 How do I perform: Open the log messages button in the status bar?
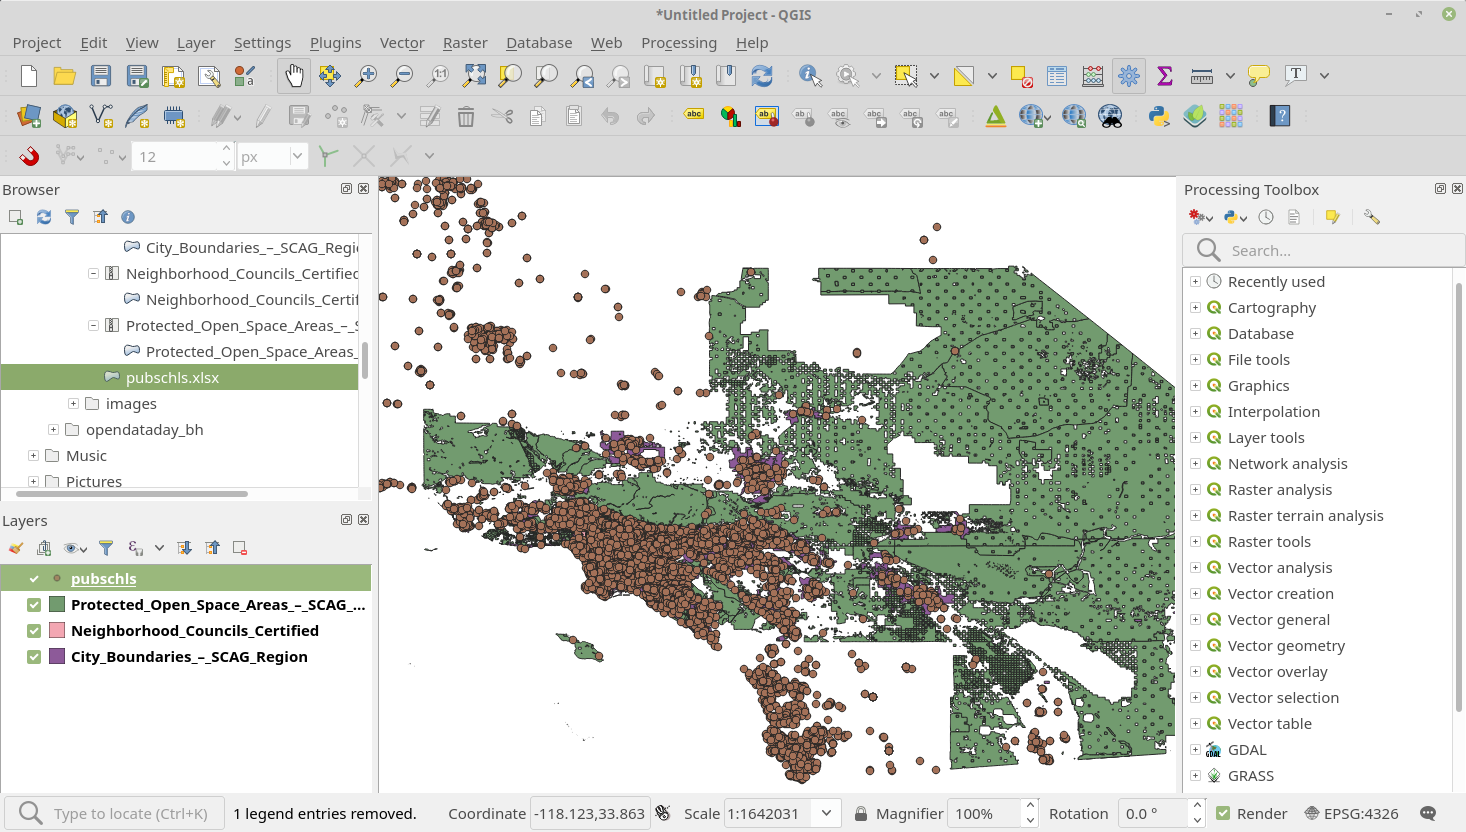point(1428,814)
